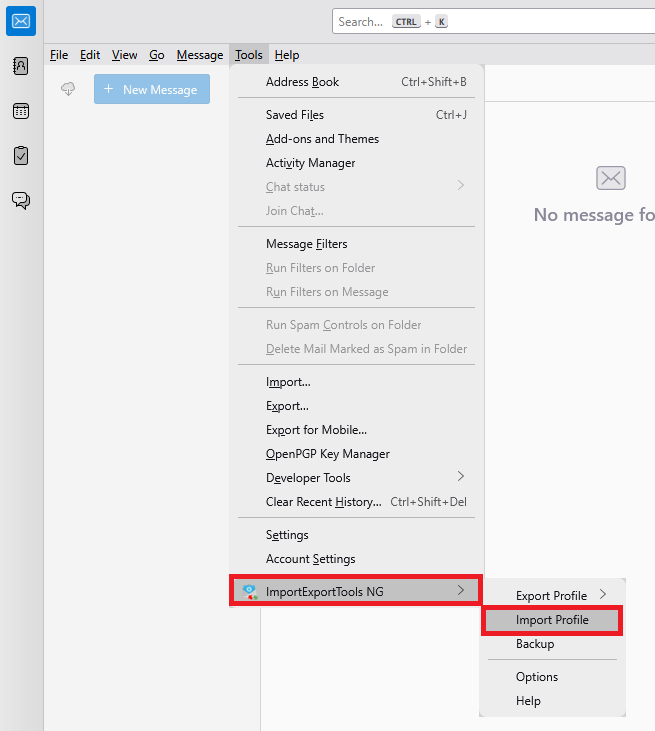Screen dimensions: 655x731
Task: Select Export for Mobile...
Action: pyautogui.click(x=357, y=430)
